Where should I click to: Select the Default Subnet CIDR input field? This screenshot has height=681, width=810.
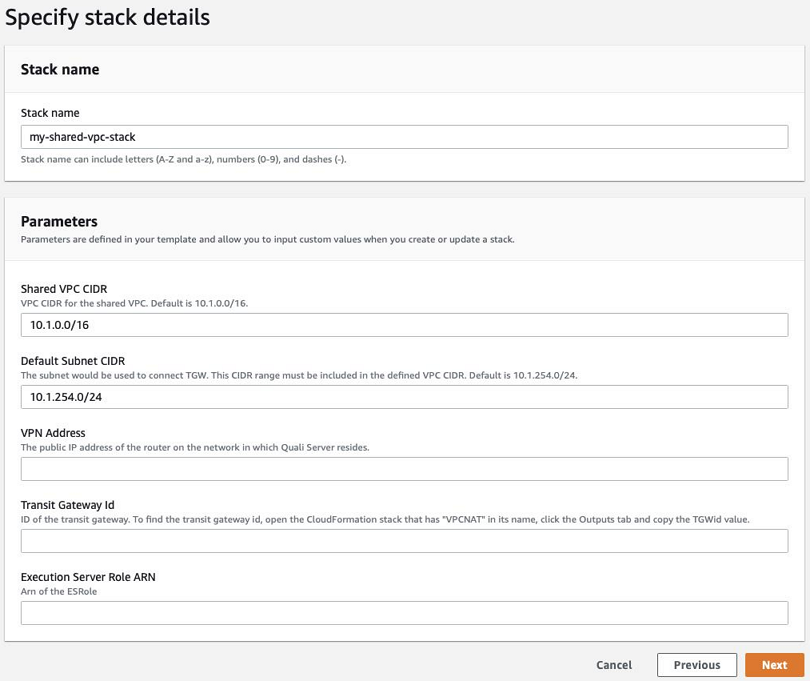point(404,397)
